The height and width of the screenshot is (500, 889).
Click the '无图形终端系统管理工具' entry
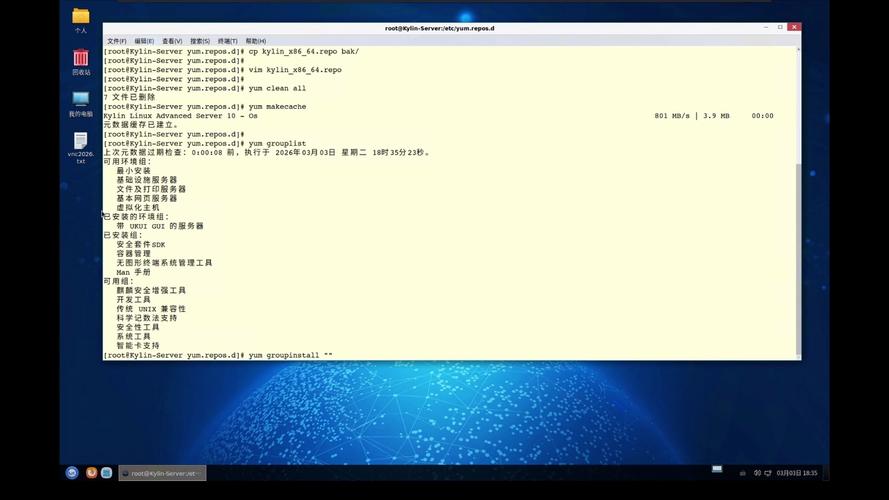(x=164, y=263)
